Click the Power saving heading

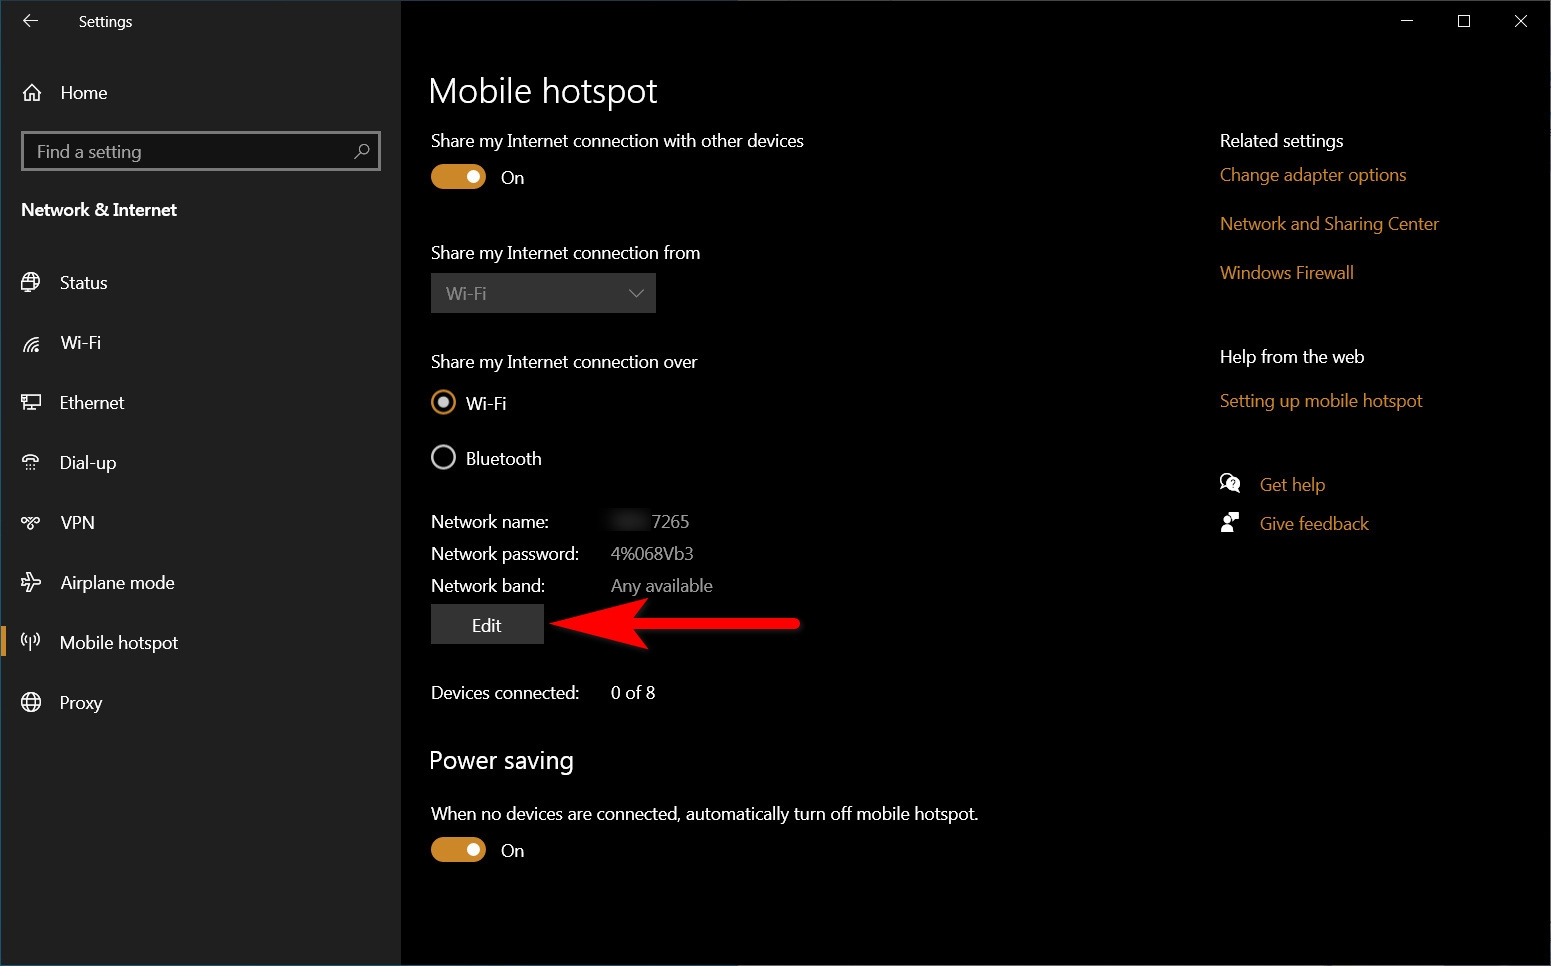click(501, 761)
